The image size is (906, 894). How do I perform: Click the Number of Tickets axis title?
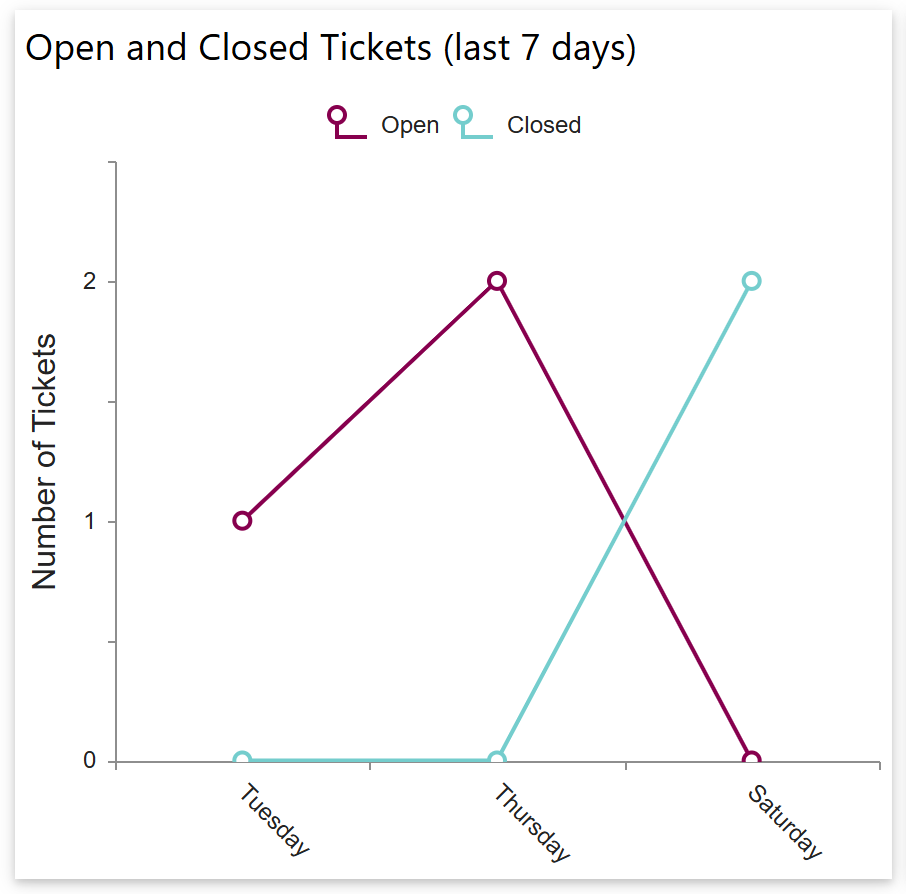45,462
